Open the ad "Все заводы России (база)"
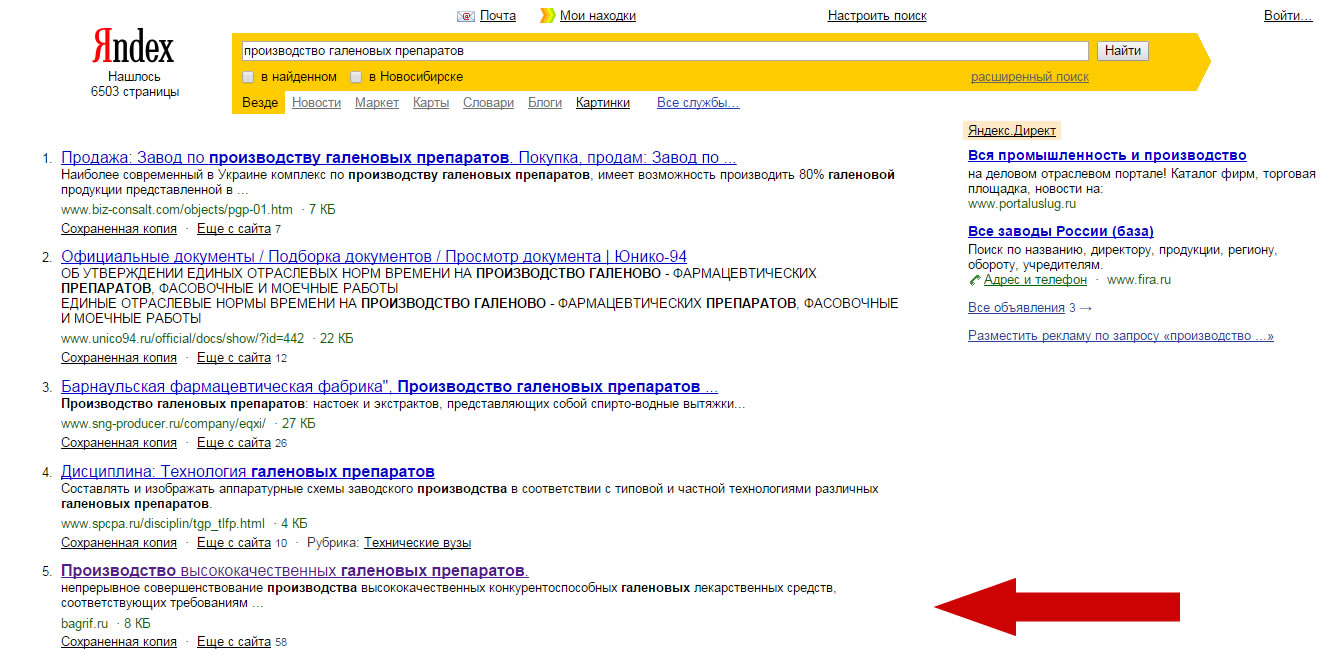1338x657 pixels. 1061,232
